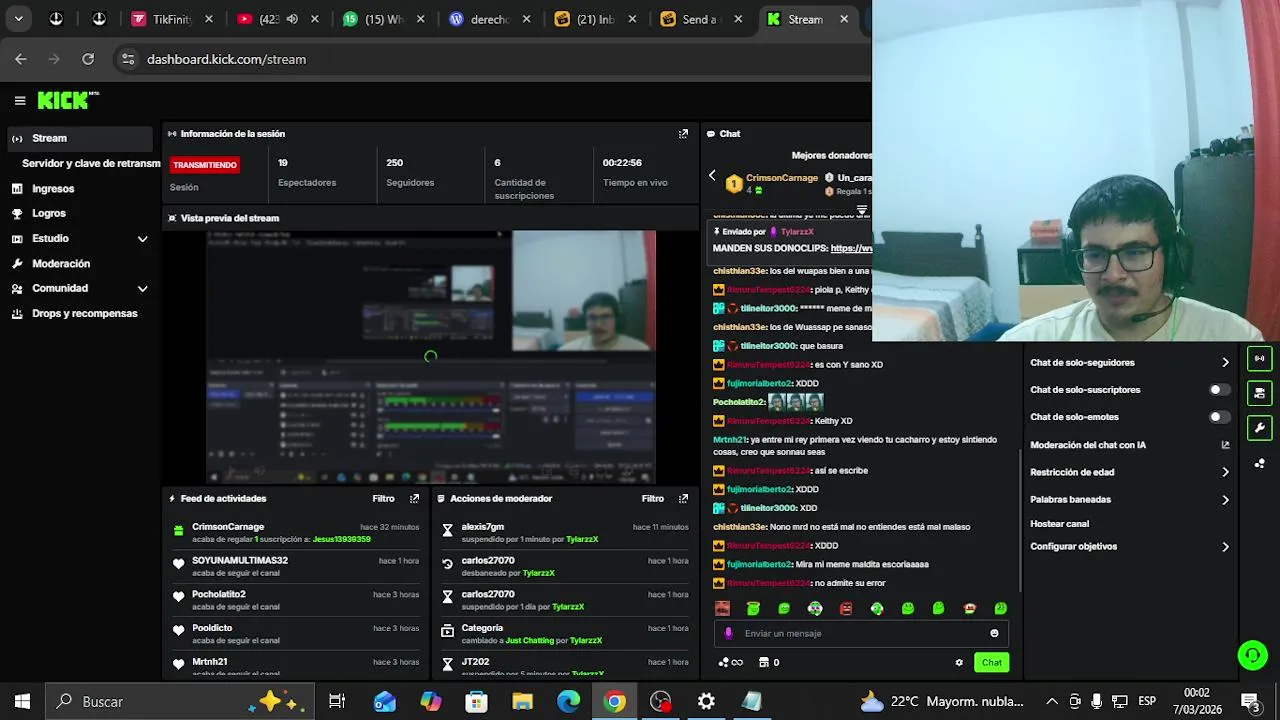Click the TRANSMITIENDO status badge
Viewport: 1280px width, 720px height.
[x=205, y=165]
